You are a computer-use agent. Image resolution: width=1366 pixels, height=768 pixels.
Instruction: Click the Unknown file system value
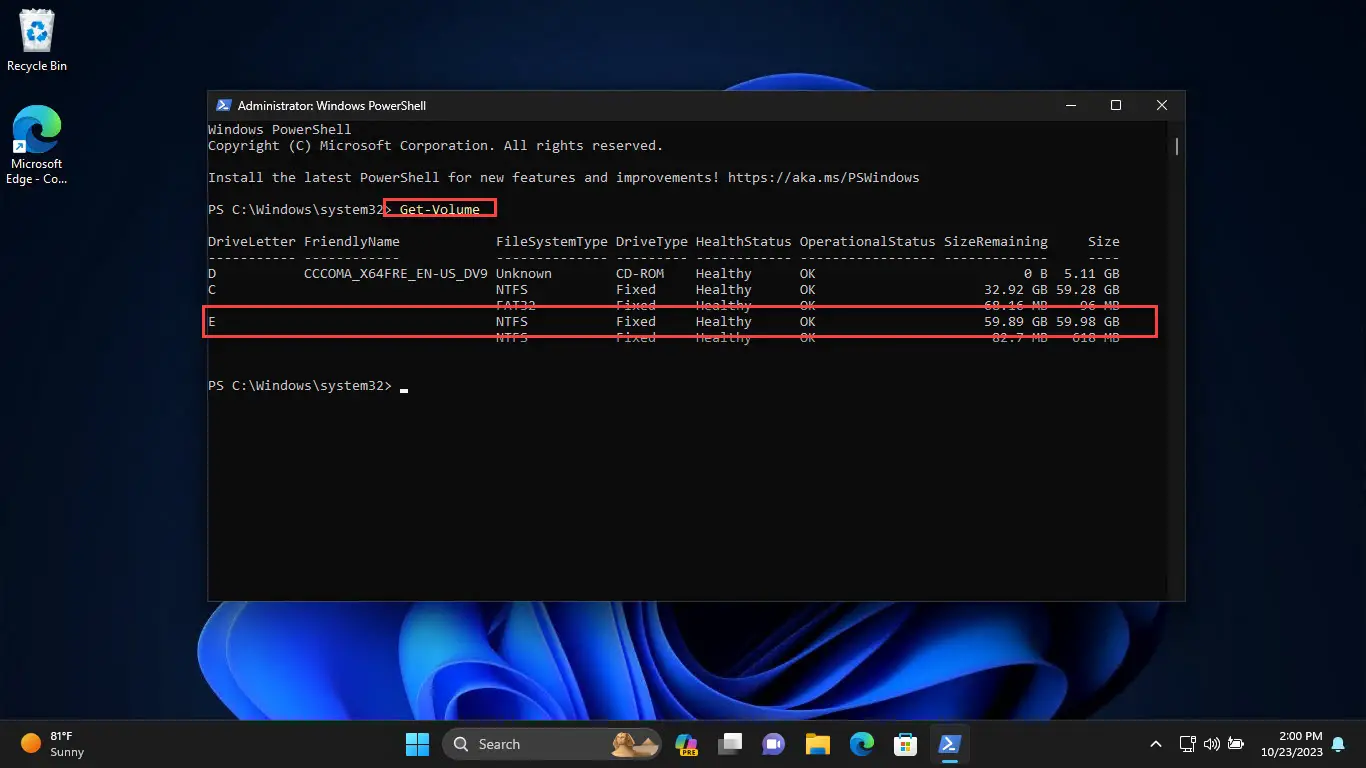point(524,273)
